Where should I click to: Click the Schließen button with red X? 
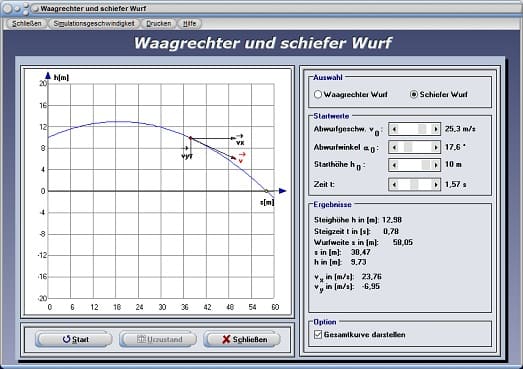(x=242, y=339)
